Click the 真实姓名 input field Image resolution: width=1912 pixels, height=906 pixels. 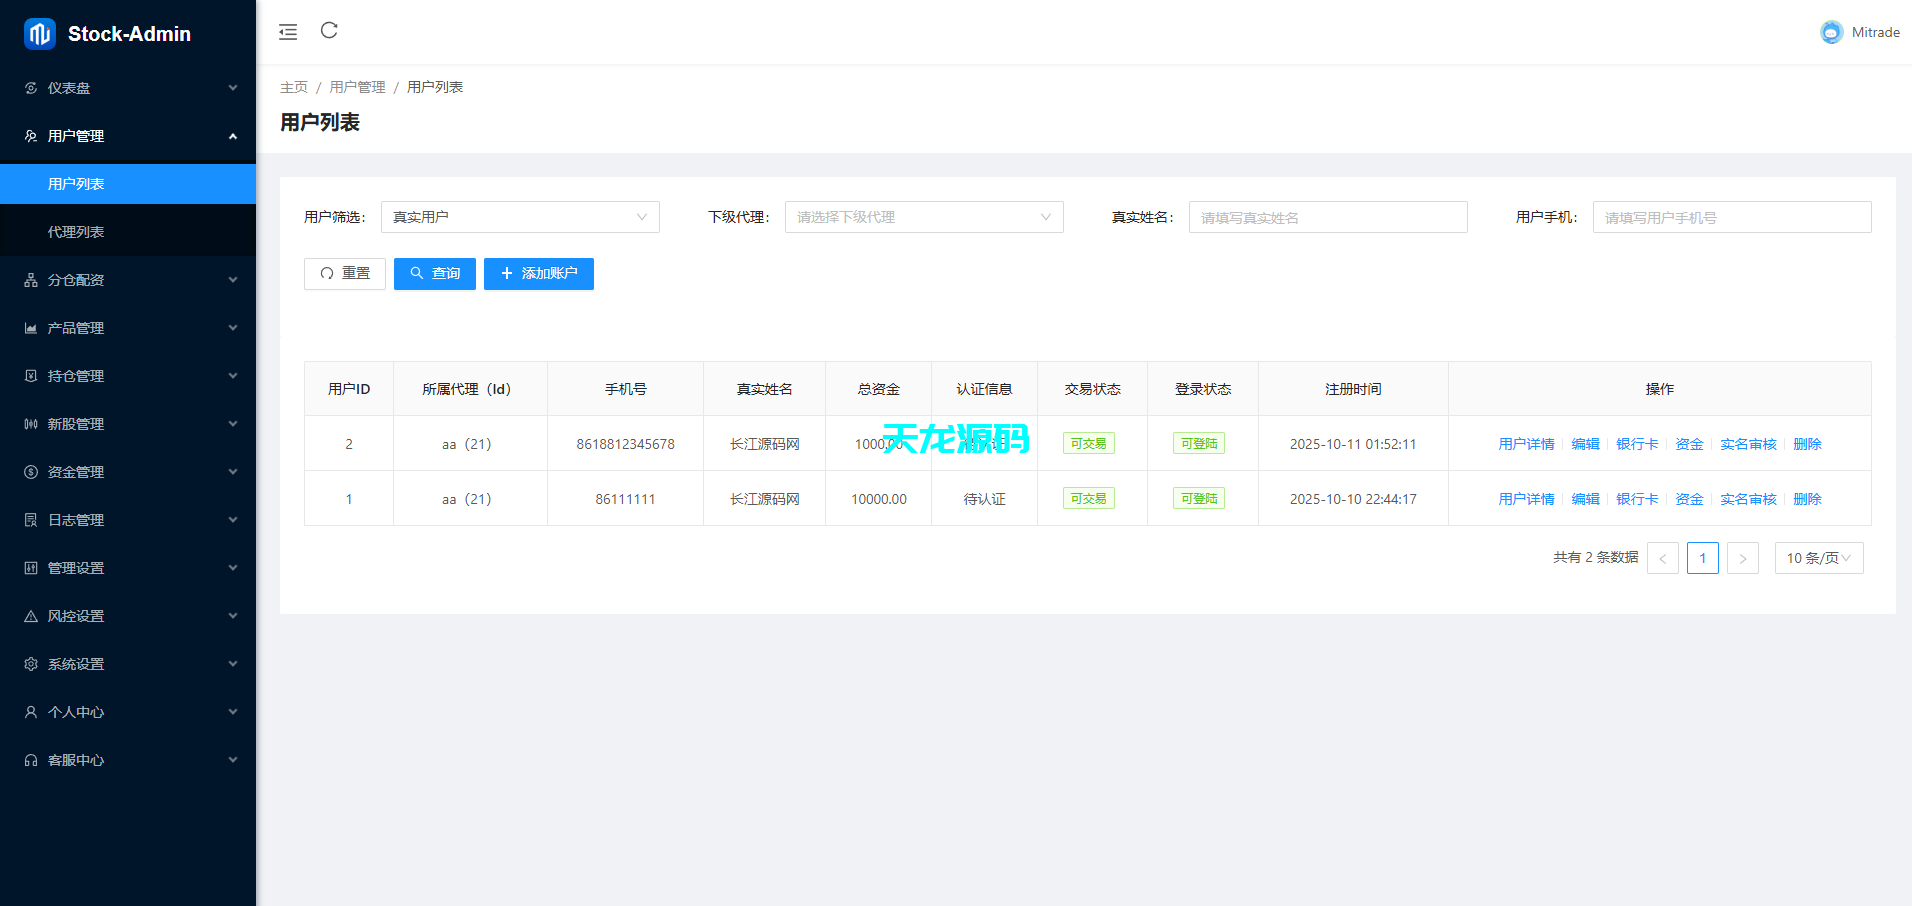[1327, 217]
